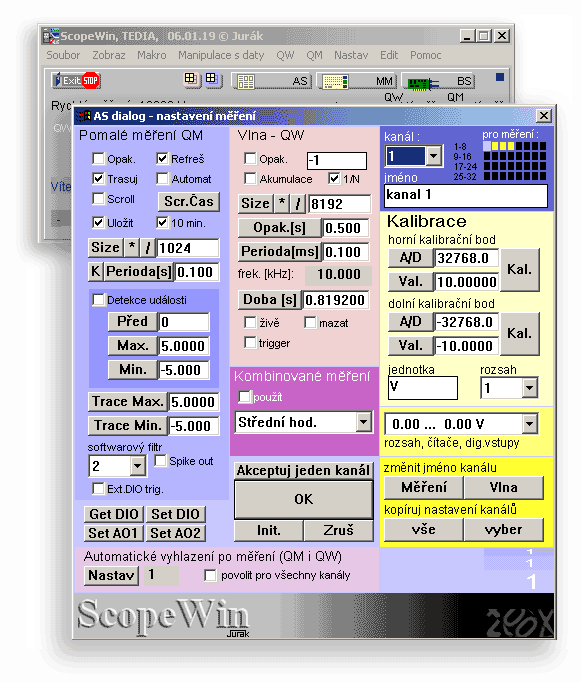Open Manipulace s daty menu
This screenshot has width=581, height=682.
coord(221,55)
